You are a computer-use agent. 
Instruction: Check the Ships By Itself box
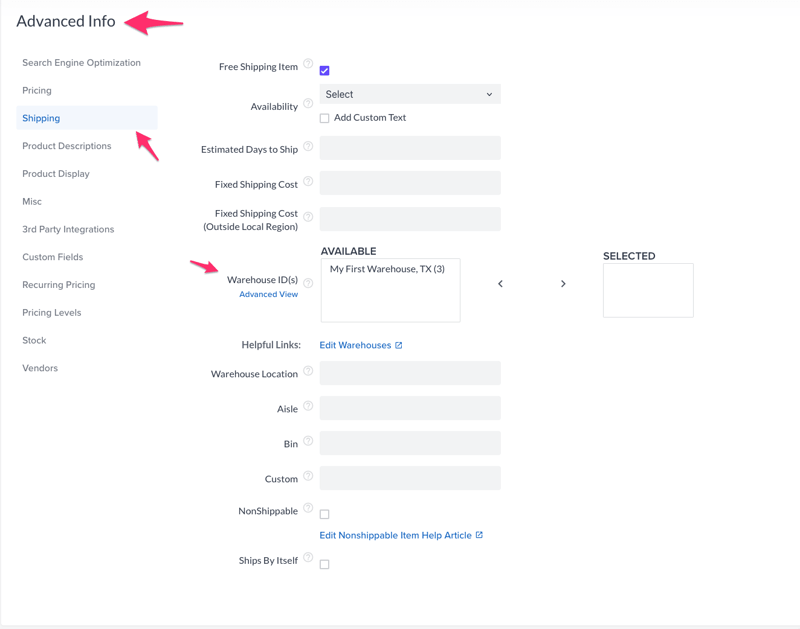pos(324,564)
